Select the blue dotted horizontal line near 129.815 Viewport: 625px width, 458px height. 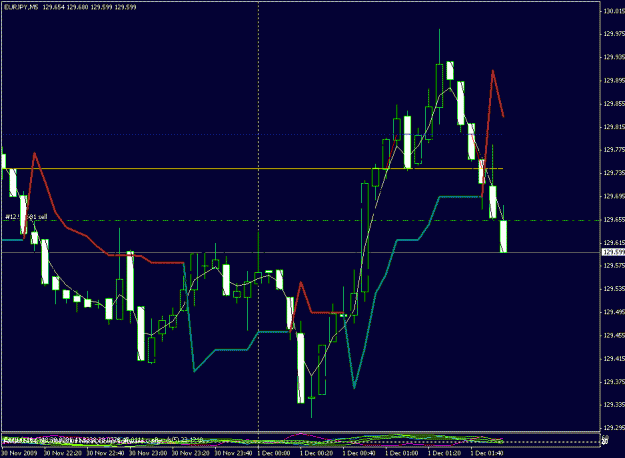pyautogui.click(x=252, y=134)
